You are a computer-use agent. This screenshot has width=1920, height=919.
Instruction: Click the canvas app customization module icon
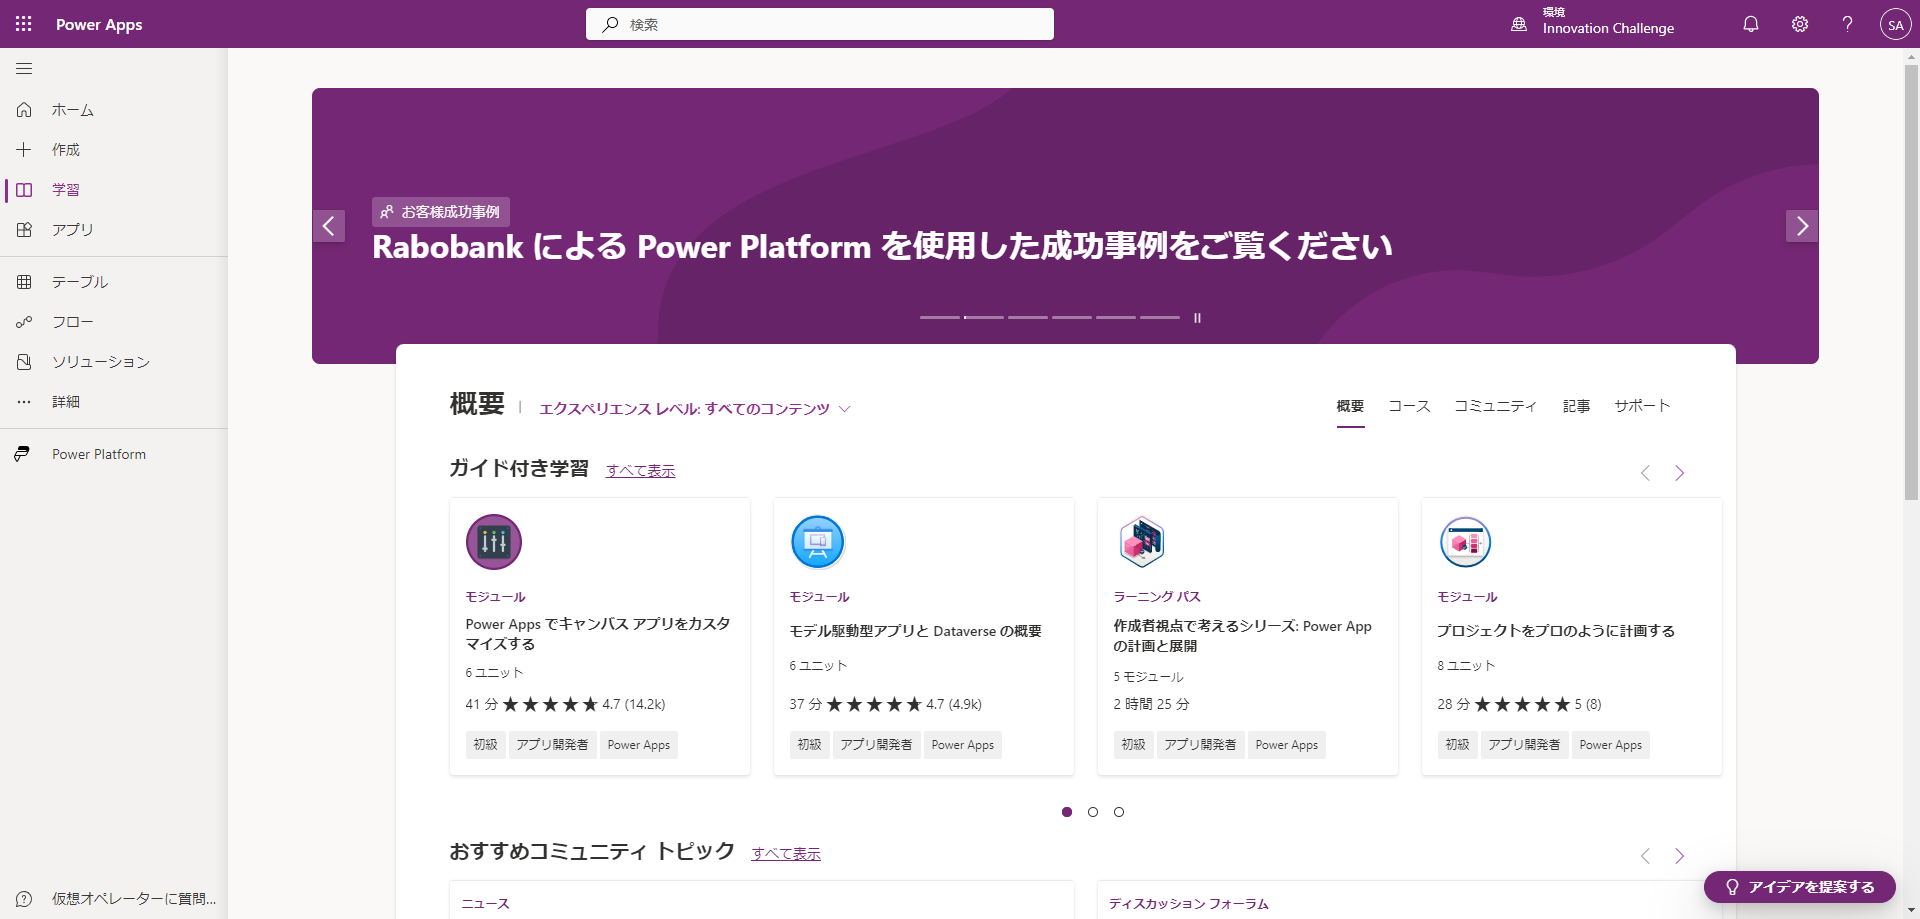pos(494,542)
